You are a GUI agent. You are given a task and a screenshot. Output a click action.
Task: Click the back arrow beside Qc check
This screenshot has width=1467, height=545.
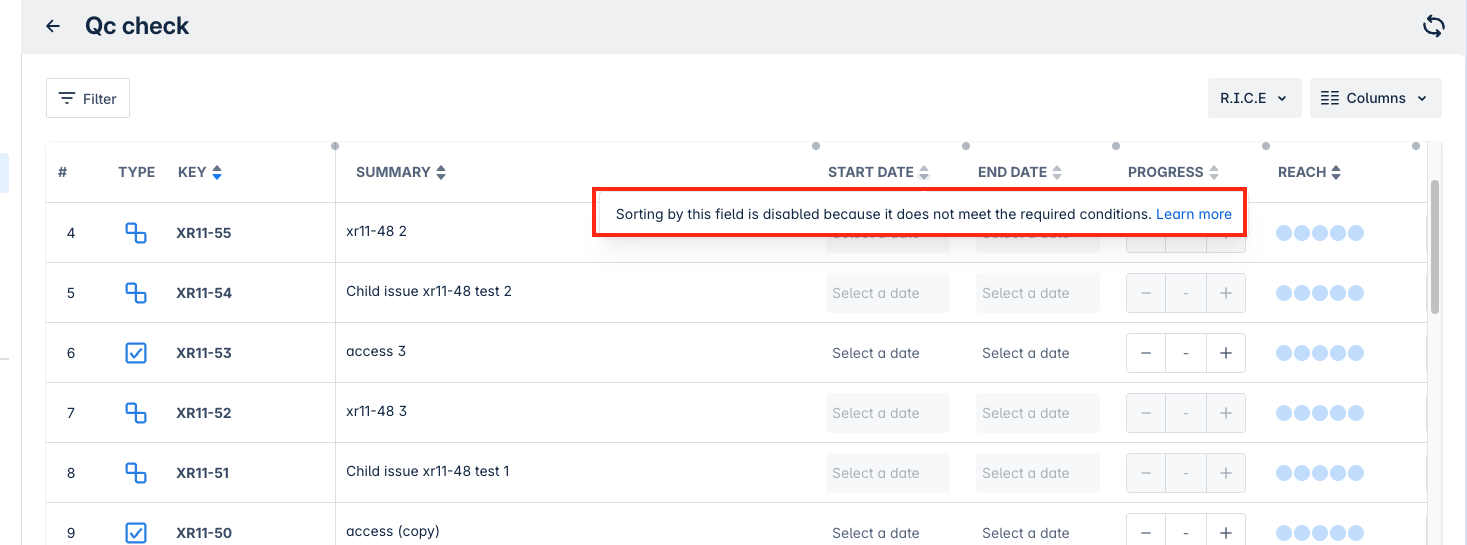(x=53, y=26)
